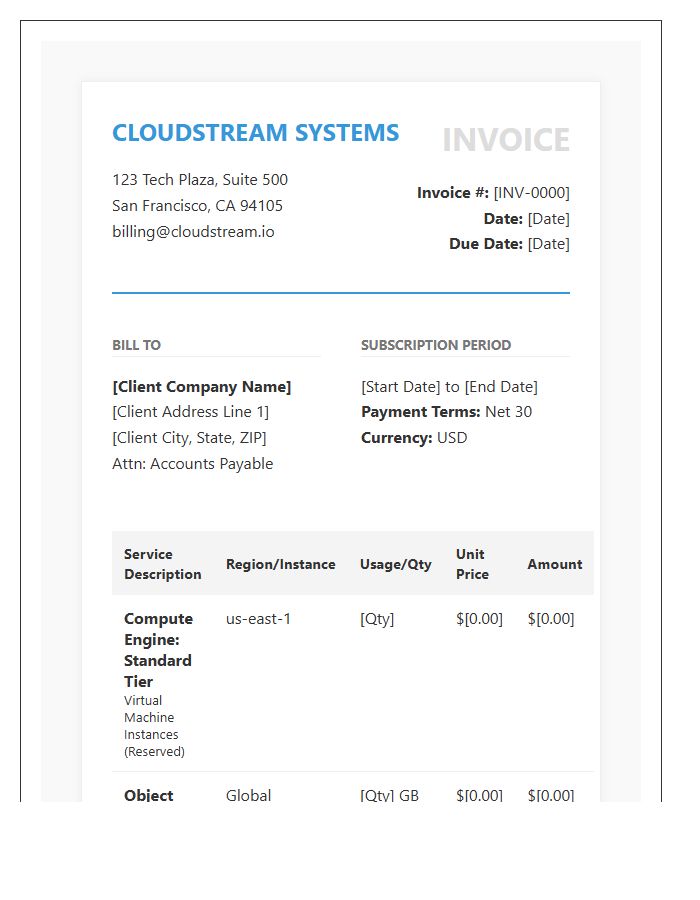Click the Unit Price column header
The image size is (700, 900).
[x=472, y=564]
